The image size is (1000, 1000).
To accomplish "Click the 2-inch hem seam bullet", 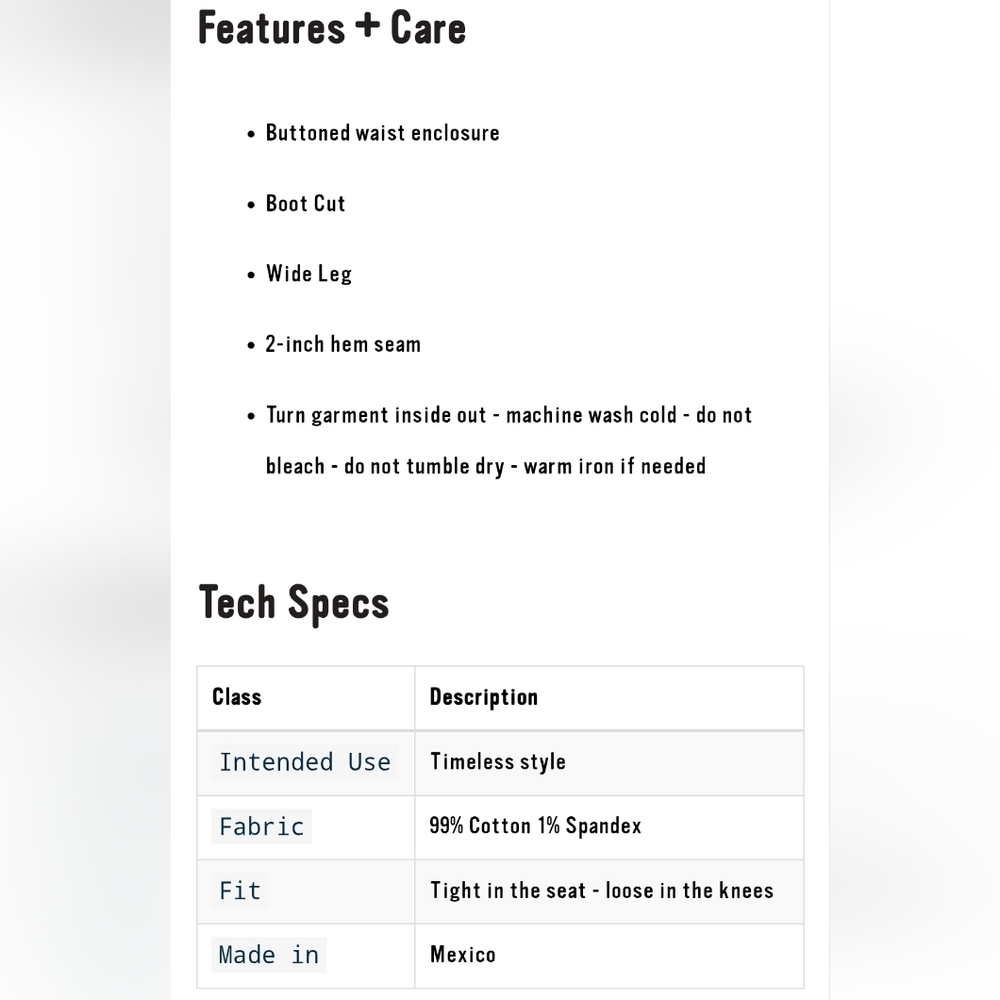I will pos(343,344).
